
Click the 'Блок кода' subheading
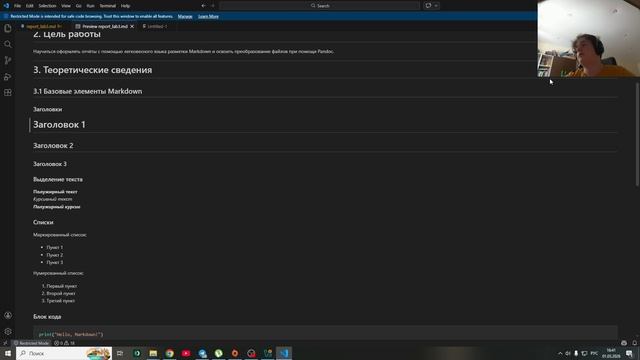click(47, 316)
